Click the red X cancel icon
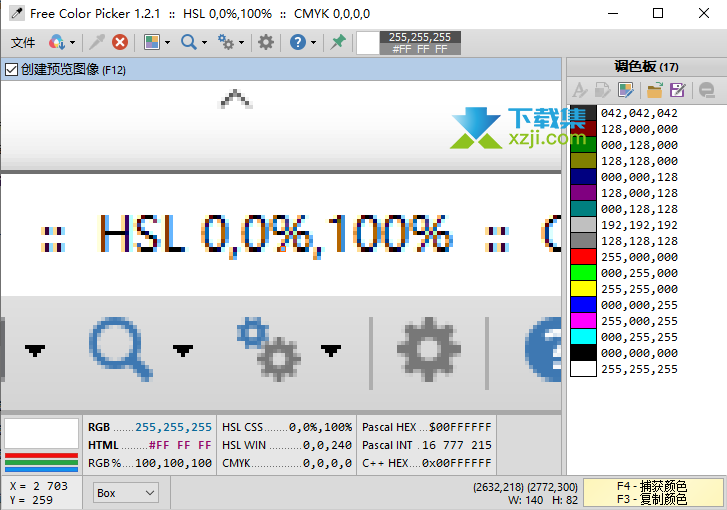 (x=120, y=42)
